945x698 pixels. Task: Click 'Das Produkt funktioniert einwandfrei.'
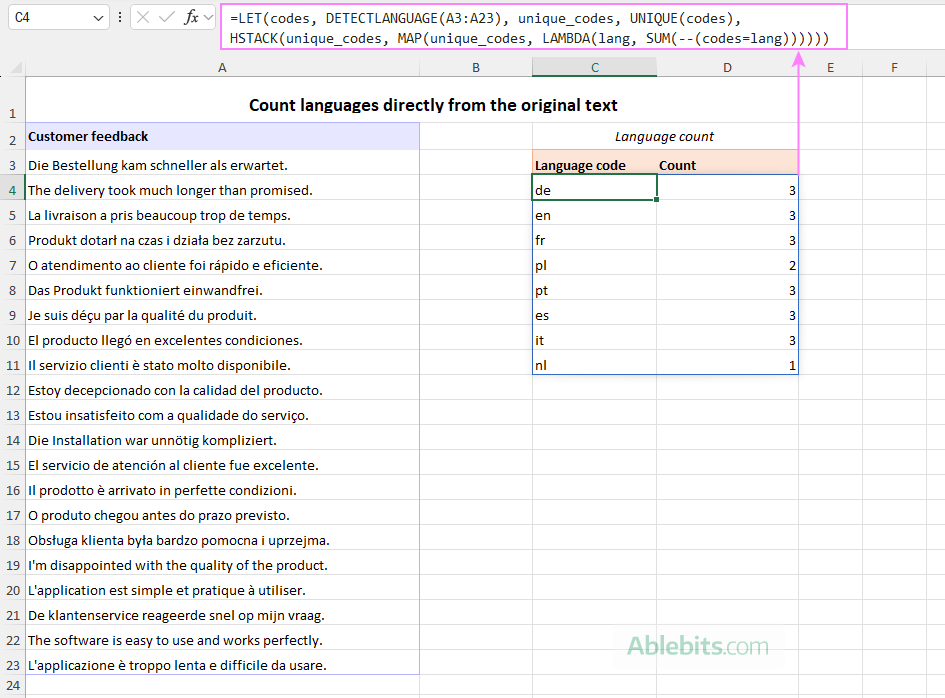pos(145,291)
